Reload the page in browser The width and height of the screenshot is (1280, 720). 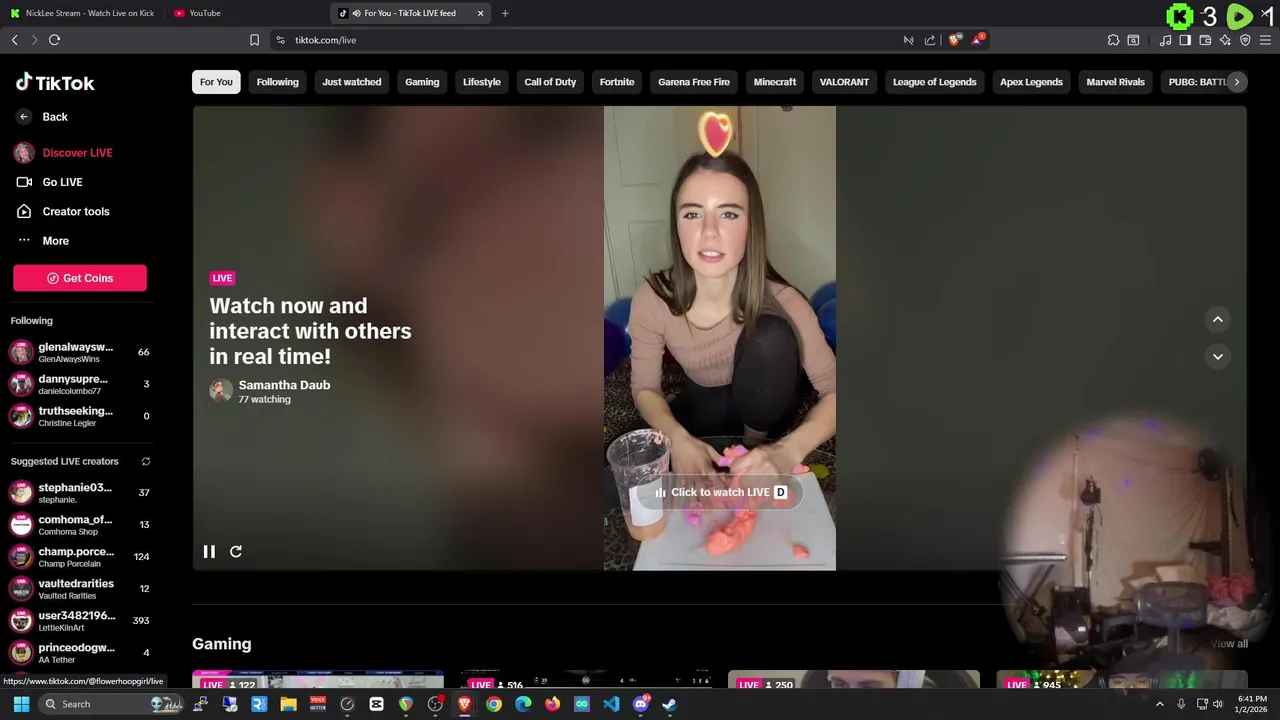coord(55,40)
